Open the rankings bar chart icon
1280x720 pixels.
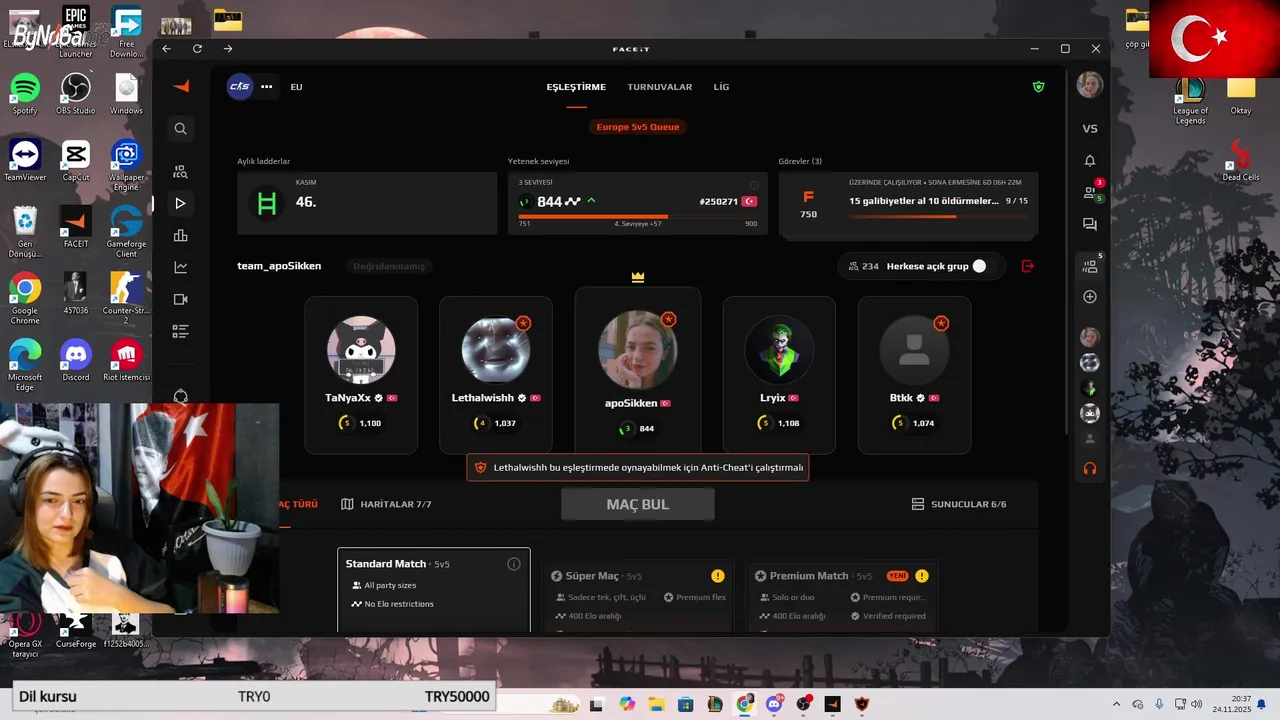click(x=180, y=236)
